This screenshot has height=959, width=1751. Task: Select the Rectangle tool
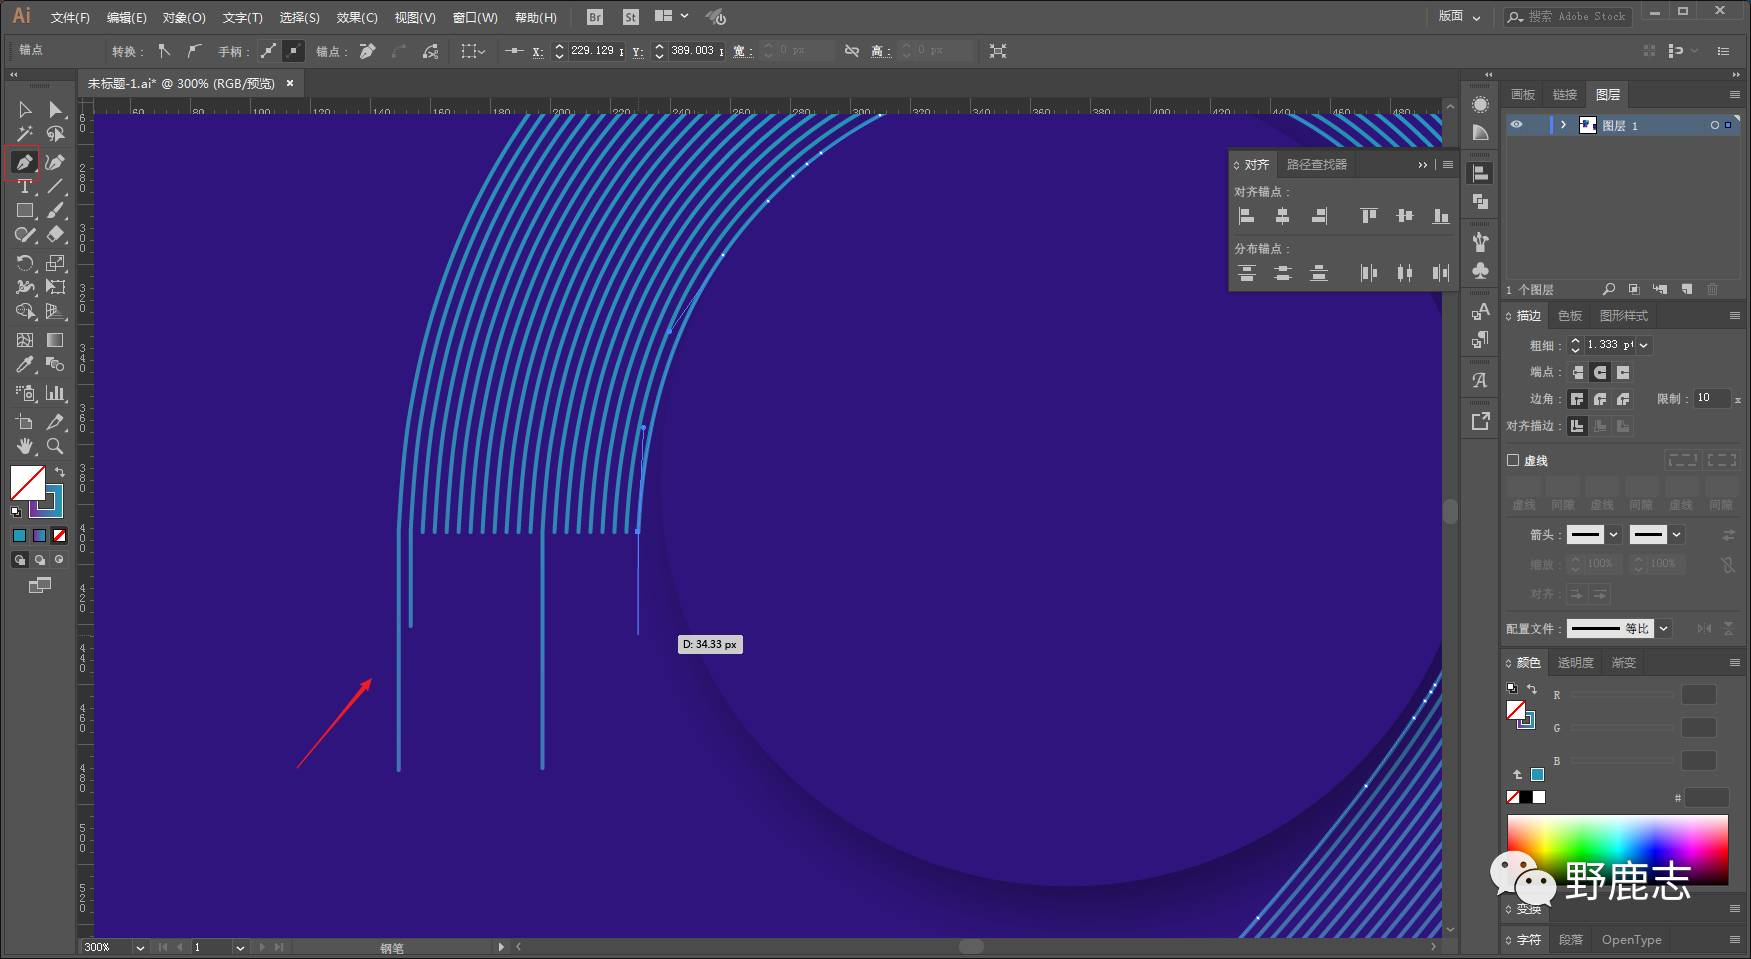(24, 211)
